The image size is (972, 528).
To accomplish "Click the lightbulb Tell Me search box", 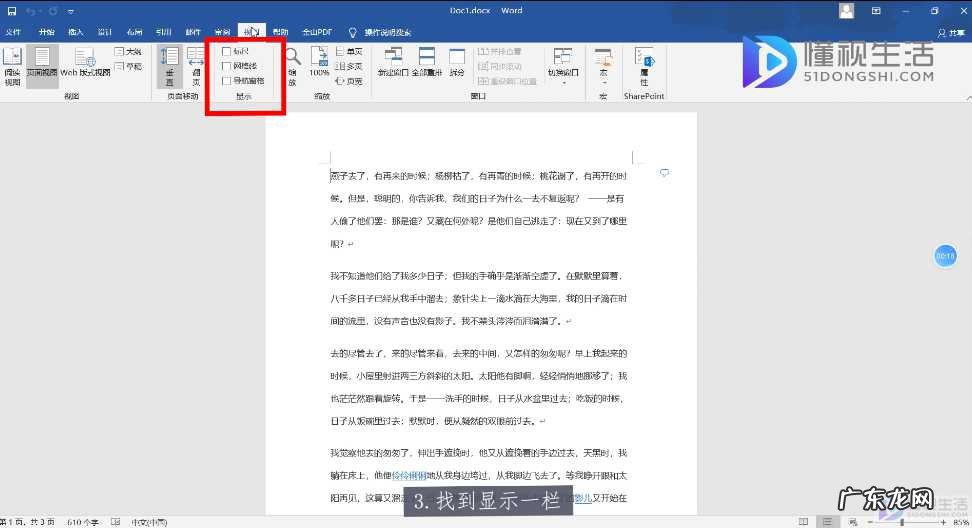I will [380, 32].
